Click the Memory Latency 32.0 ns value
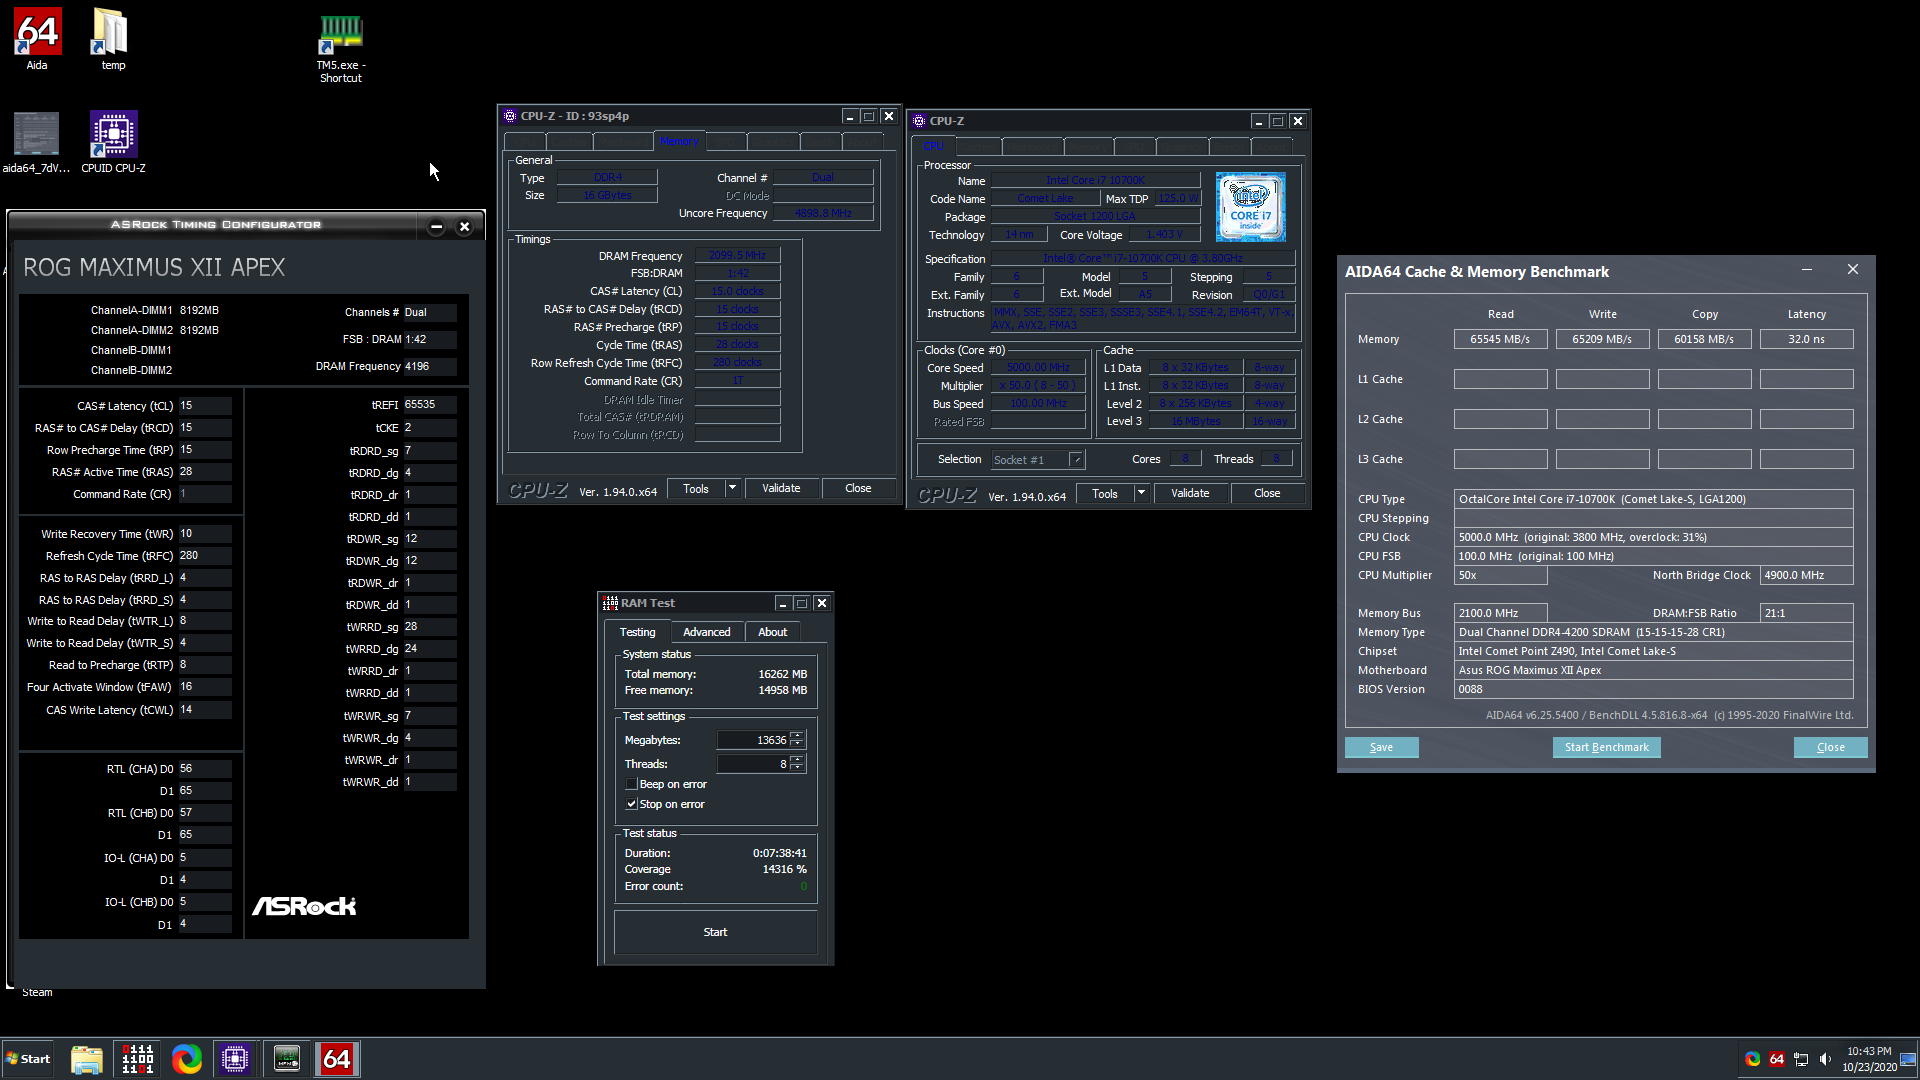The height and width of the screenshot is (1080, 1920). point(1806,339)
